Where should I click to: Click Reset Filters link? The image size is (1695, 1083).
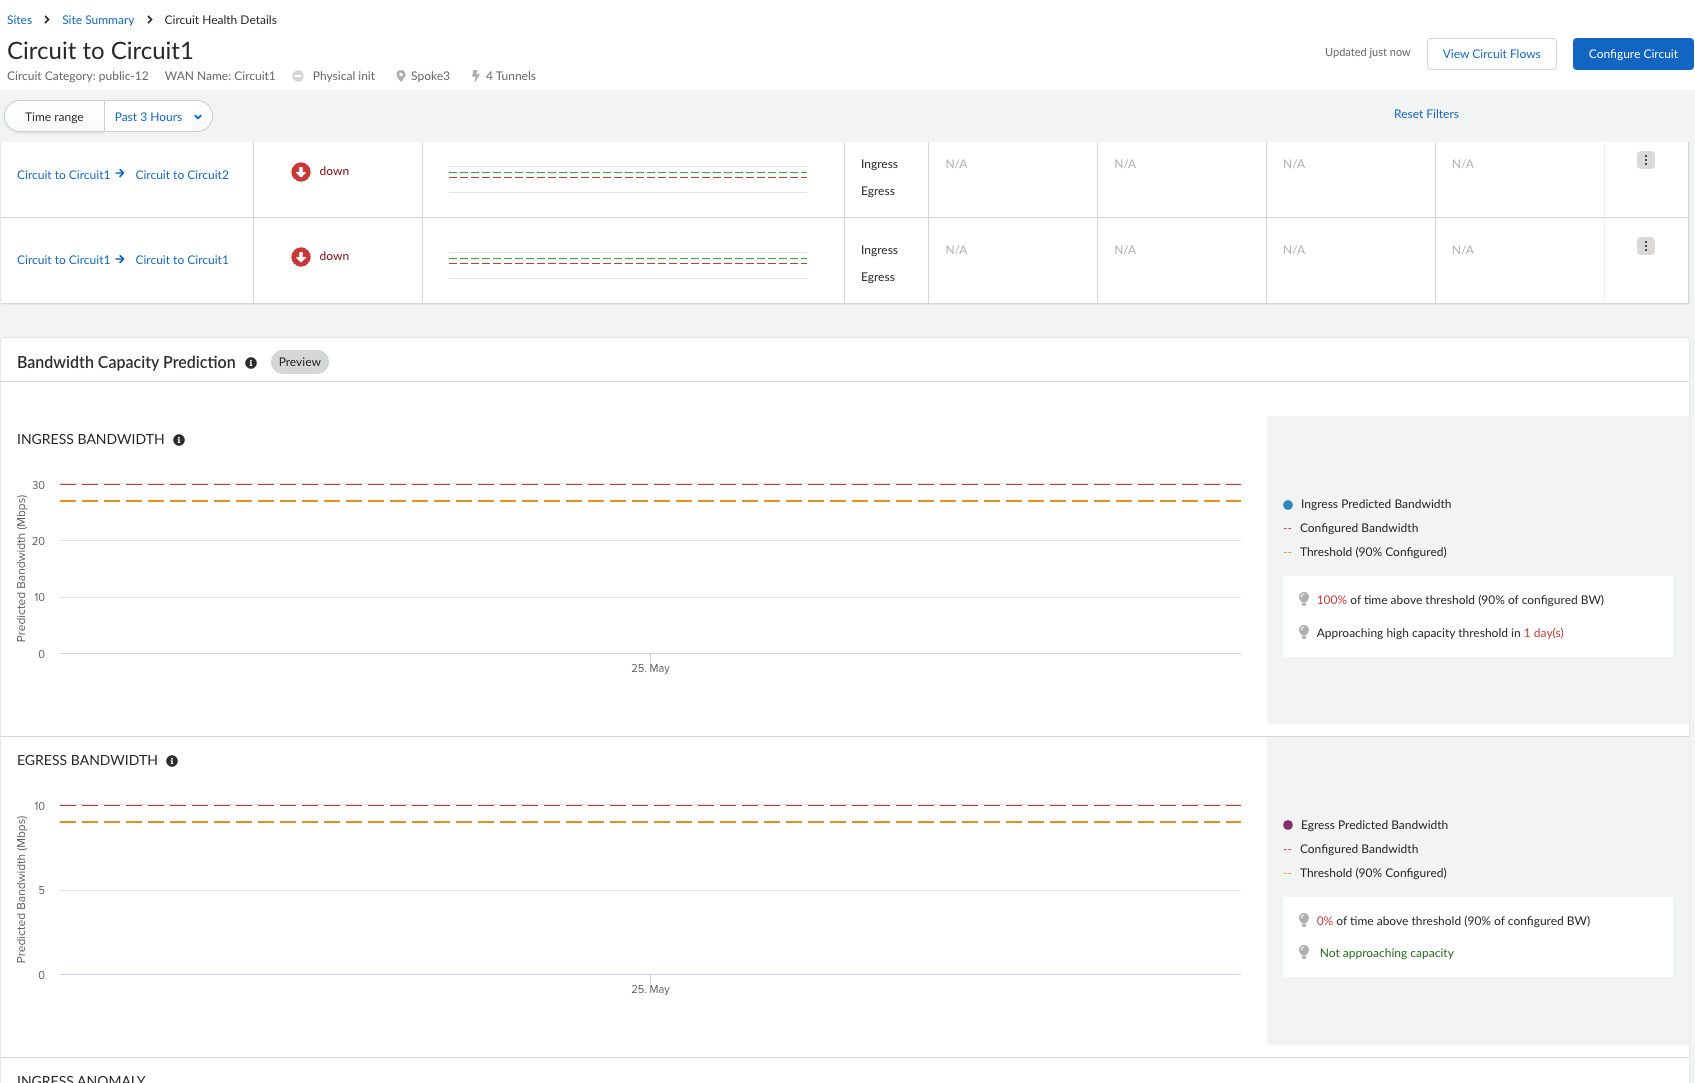1426,114
